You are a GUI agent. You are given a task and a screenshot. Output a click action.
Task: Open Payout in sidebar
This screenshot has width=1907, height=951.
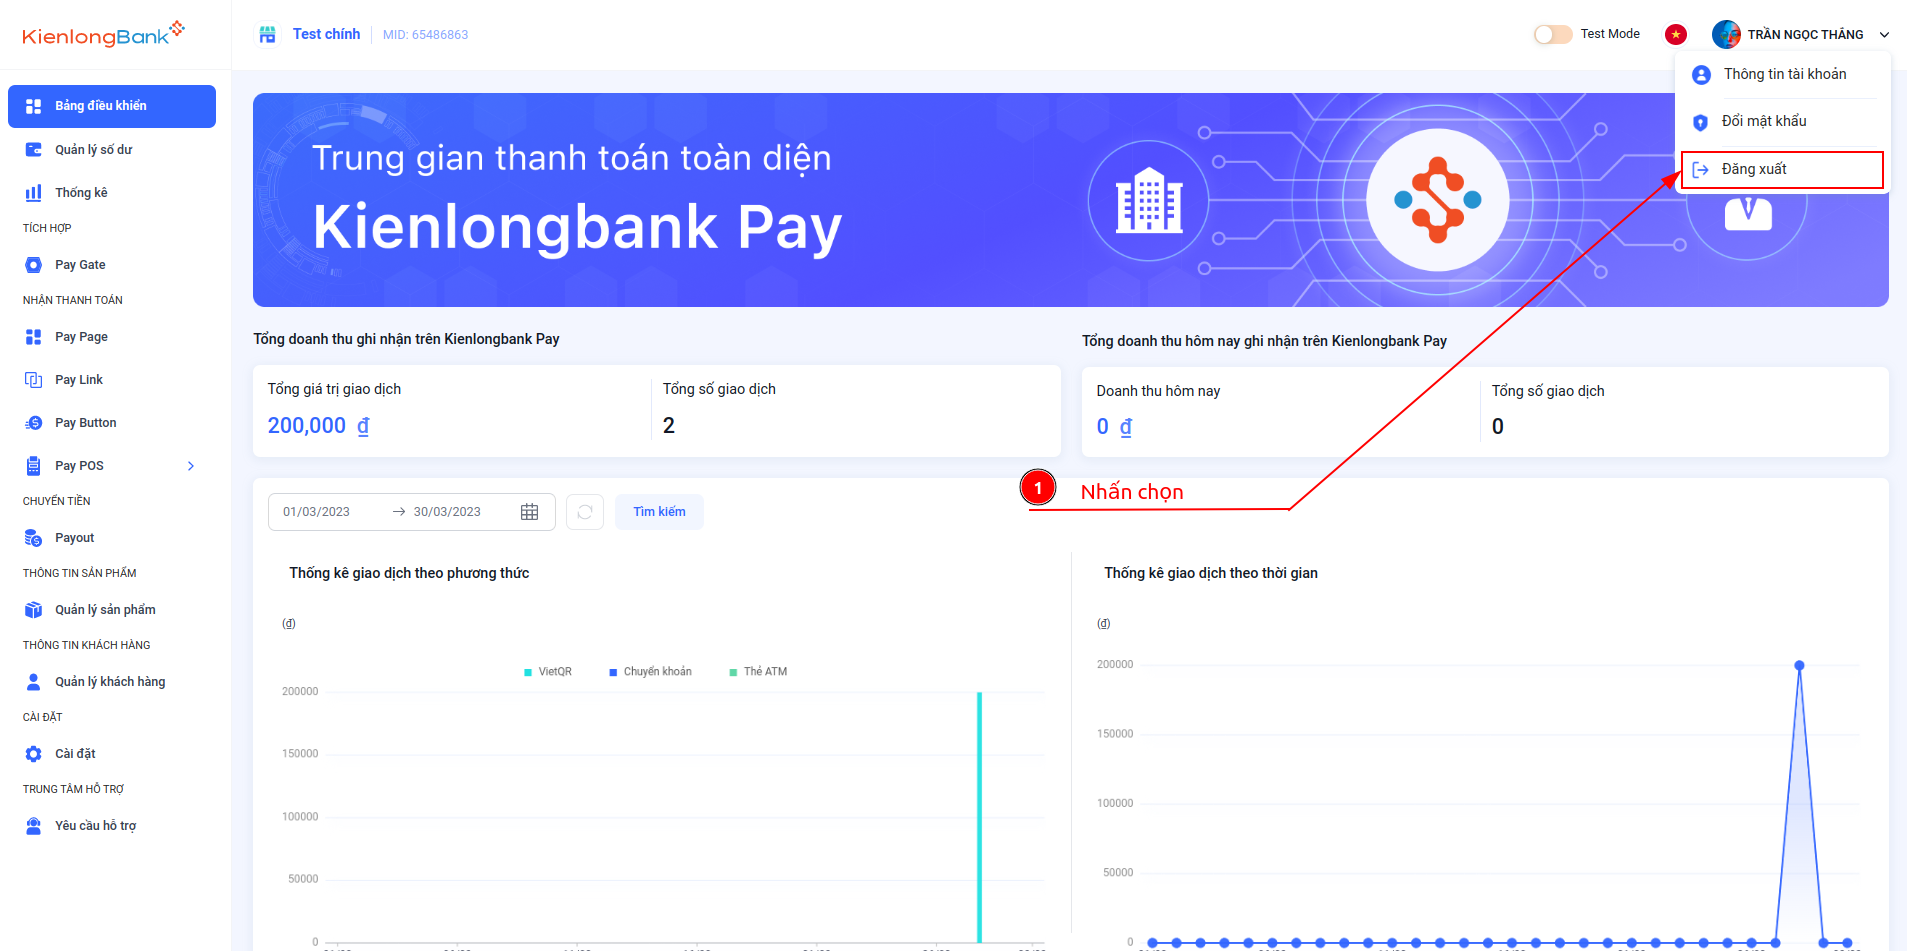coord(112,538)
